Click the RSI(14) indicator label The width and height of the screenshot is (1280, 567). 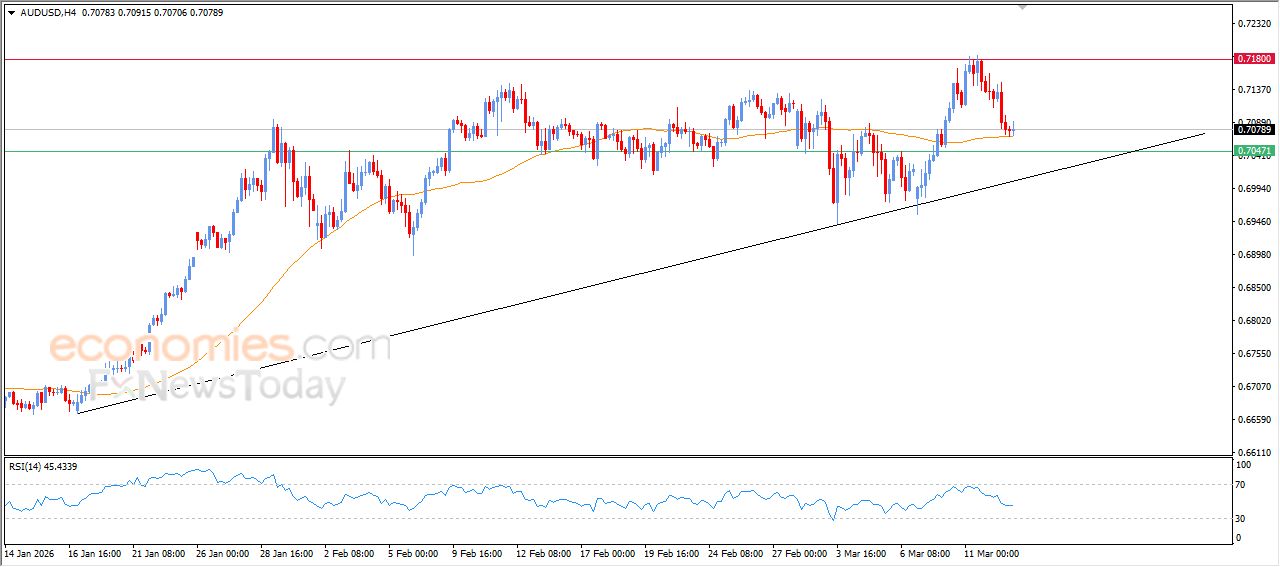57,466
